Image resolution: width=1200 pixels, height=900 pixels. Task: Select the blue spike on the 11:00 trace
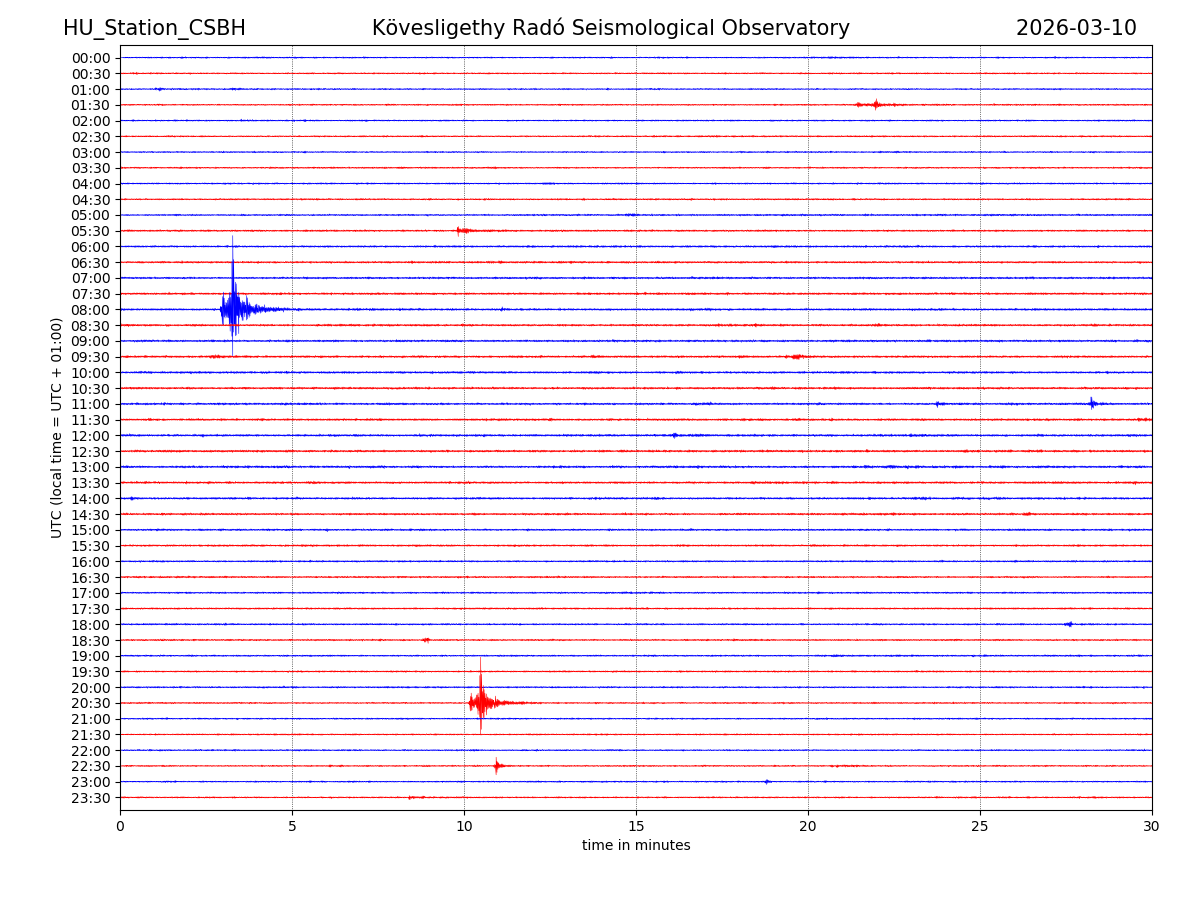1092,404
